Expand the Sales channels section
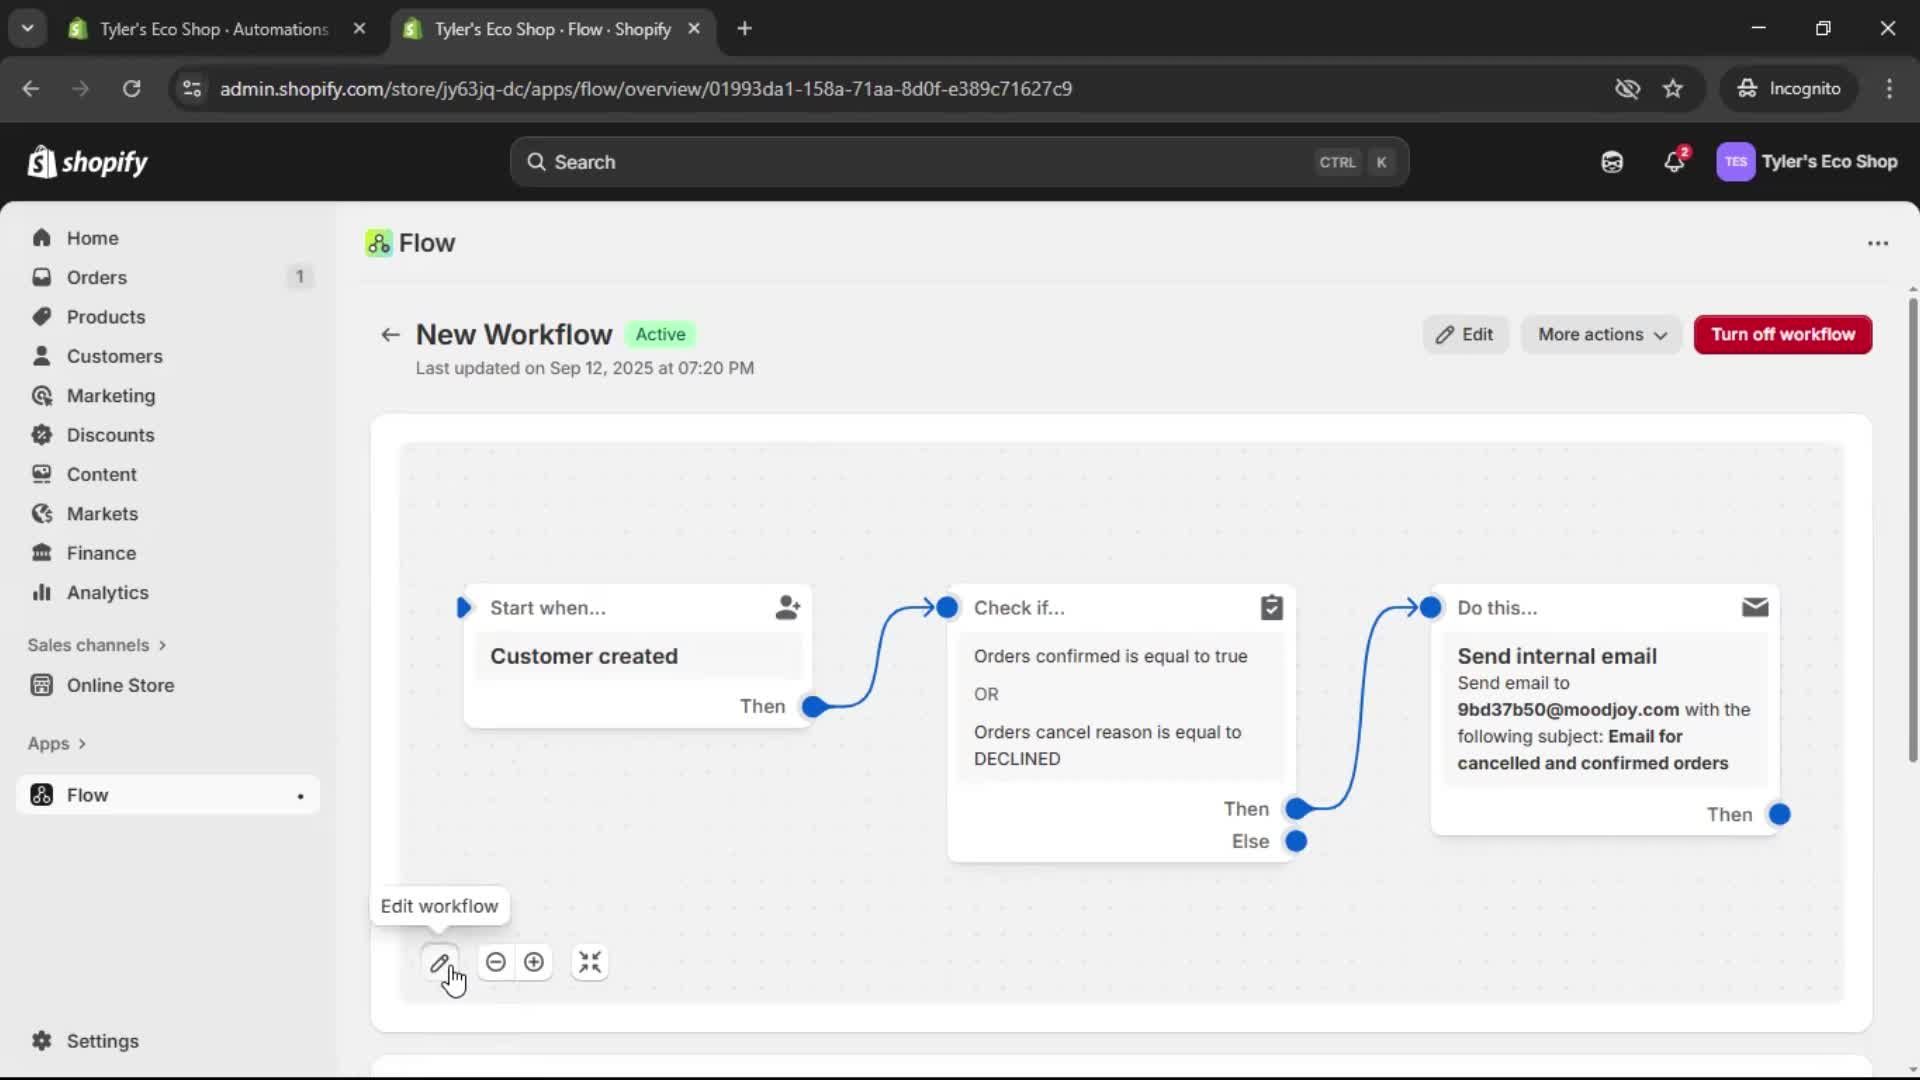1920x1080 pixels. (x=96, y=645)
